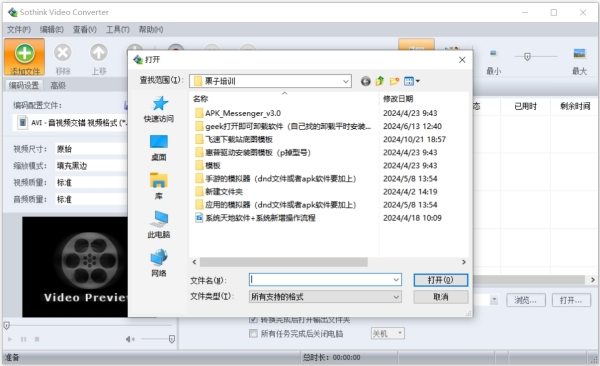
Task: Click the 打开... button in main window
Action: click(571, 300)
